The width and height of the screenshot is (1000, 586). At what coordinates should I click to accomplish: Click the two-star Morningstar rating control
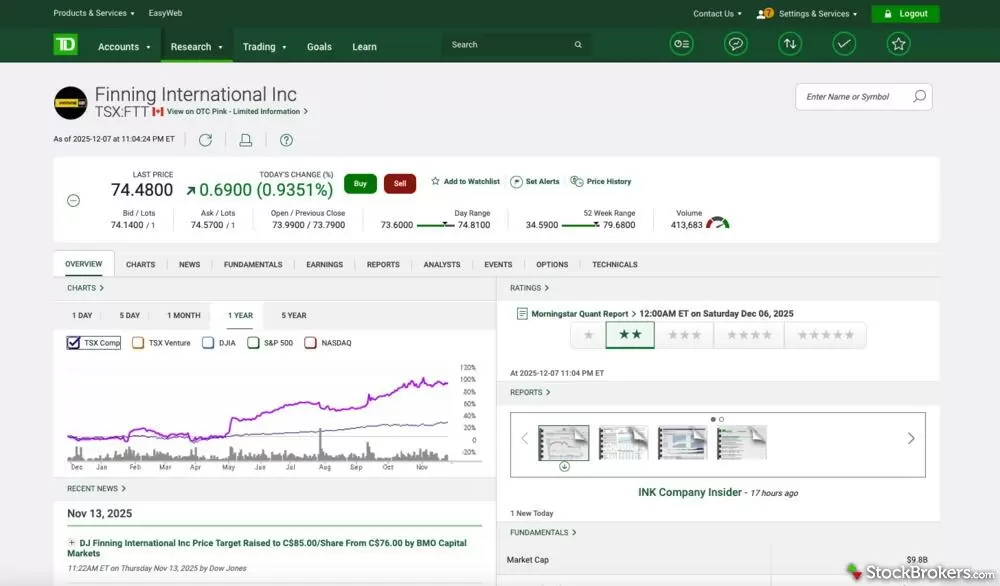pyautogui.click(x=630, y=335)
